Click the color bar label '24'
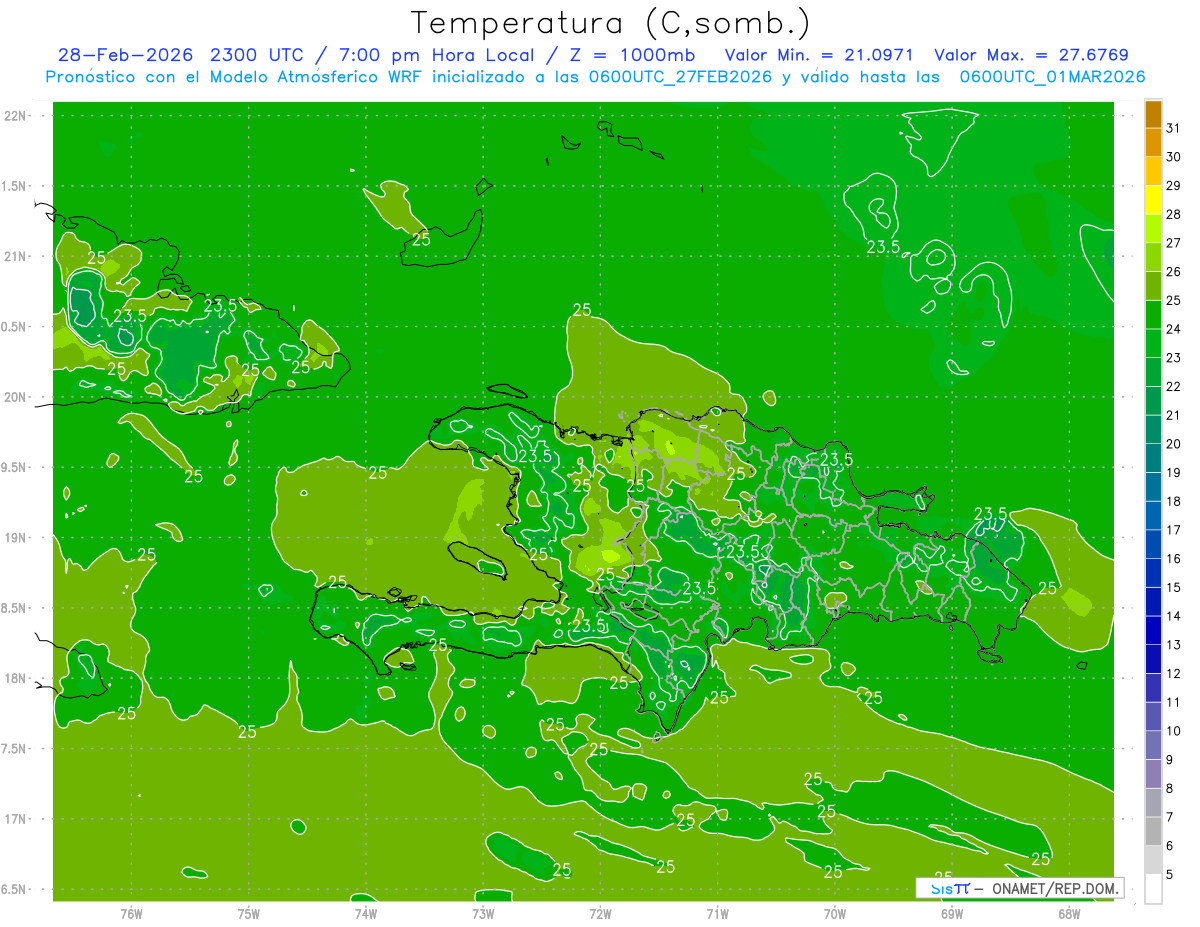The image size is (1200, 927). point(1173,329)
